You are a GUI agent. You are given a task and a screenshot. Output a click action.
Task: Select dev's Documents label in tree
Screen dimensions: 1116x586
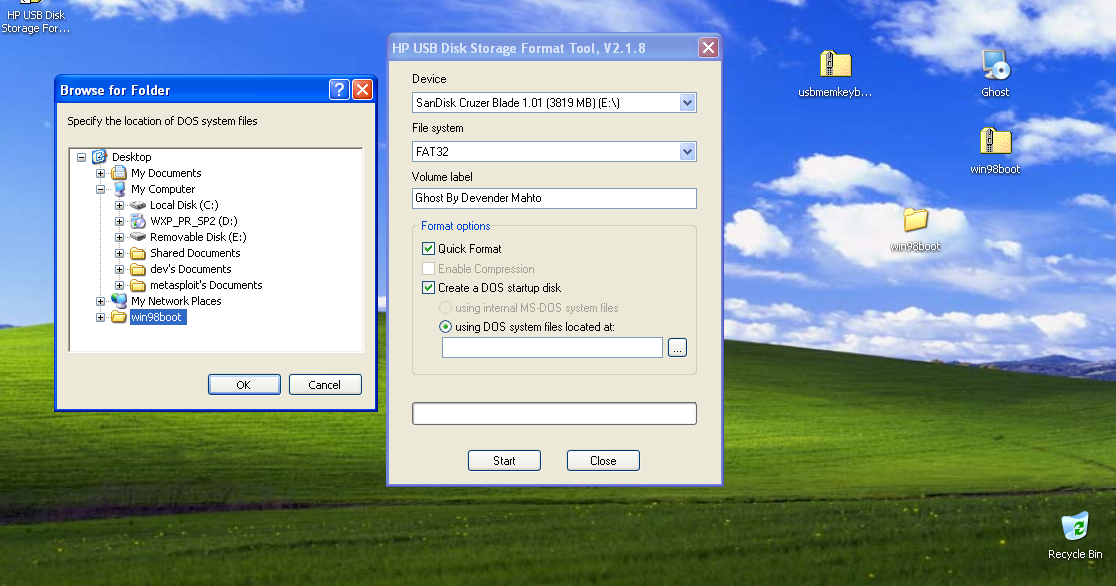(x=191, y=269)
